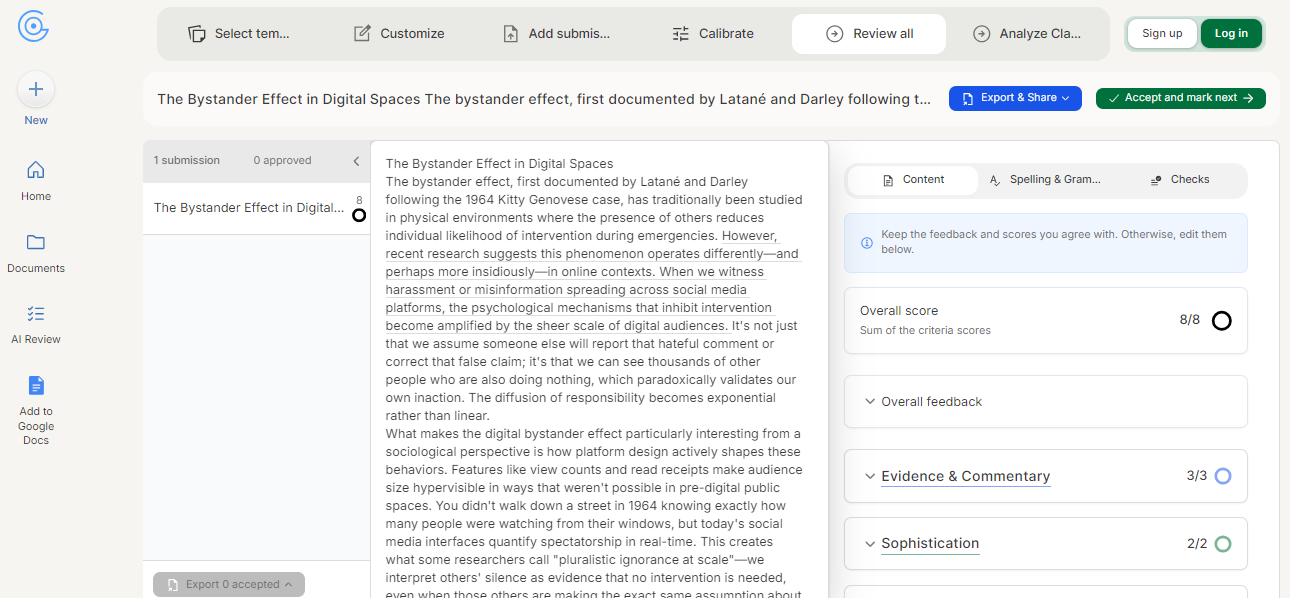Click the 8/8 overall score value
The image size is (1290, 598).
(x=1189, y=320)
